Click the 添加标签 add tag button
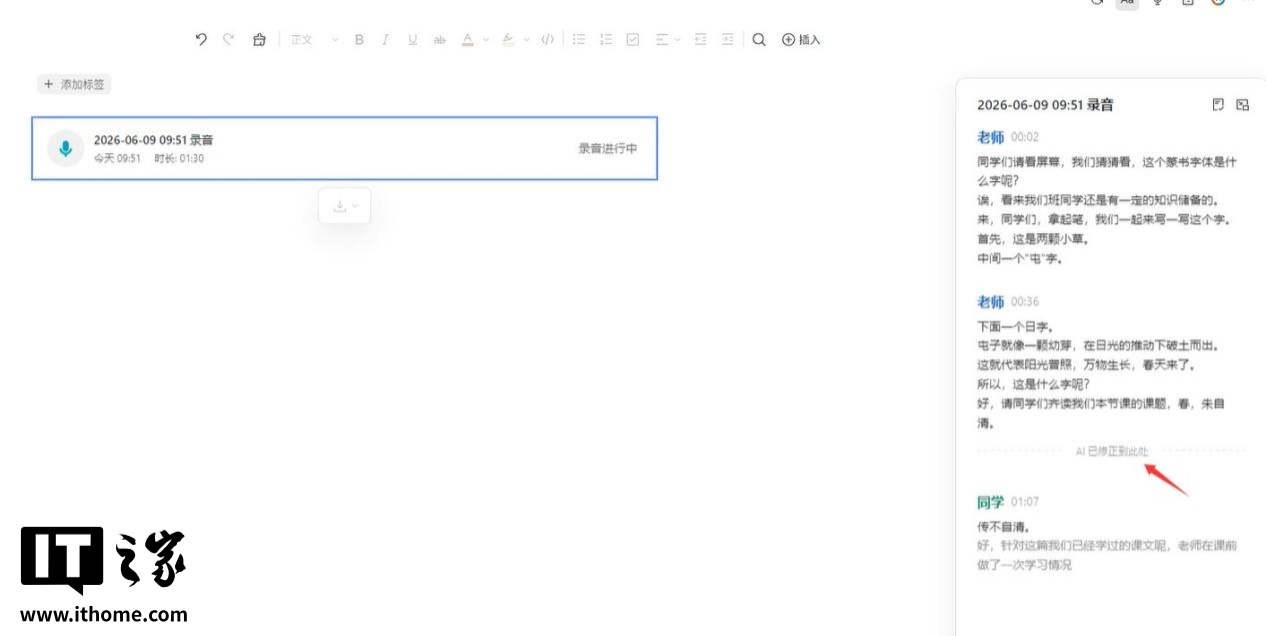This screenshot has height=636, width=1266. tap(74, 85)
